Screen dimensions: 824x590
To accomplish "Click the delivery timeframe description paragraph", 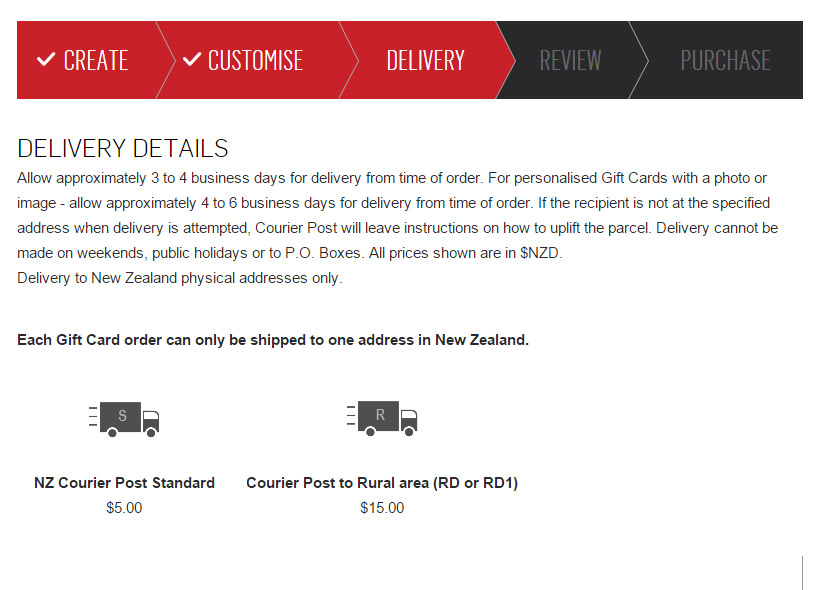I will (x=397, y=216).
